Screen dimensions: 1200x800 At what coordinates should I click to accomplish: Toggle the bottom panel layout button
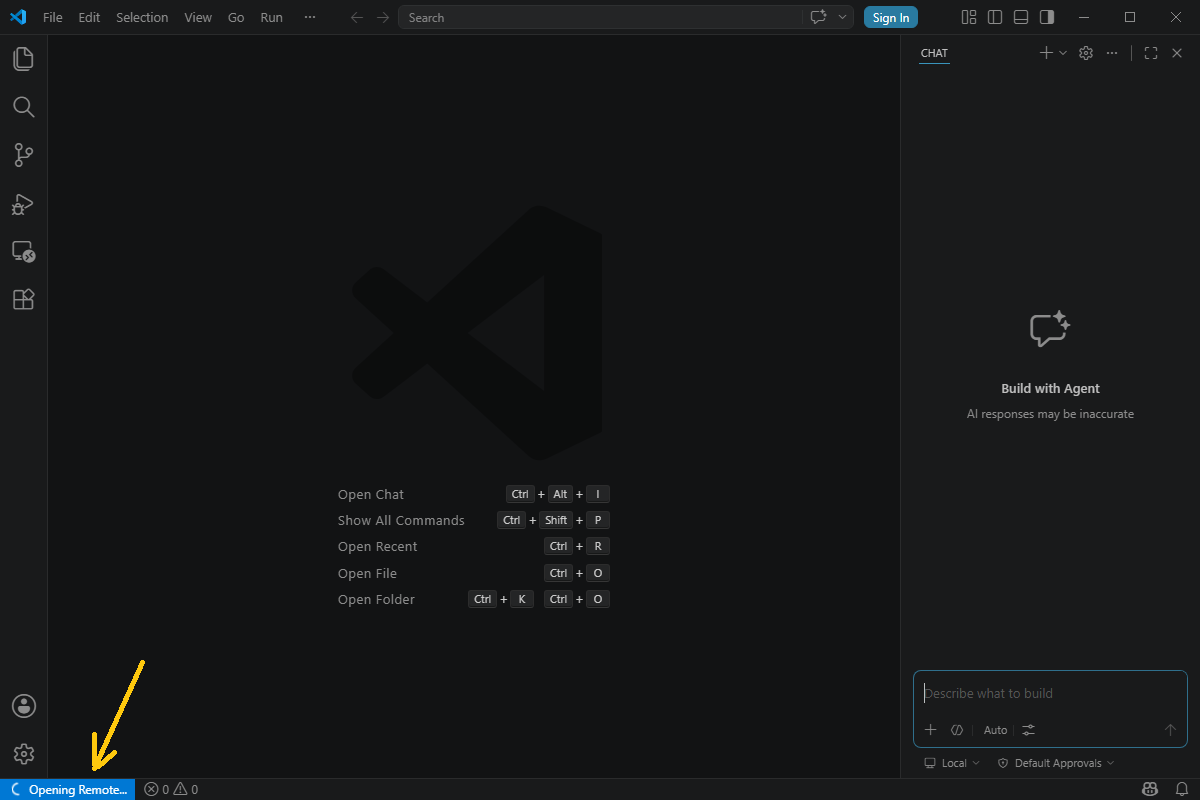pos(1021,17)
